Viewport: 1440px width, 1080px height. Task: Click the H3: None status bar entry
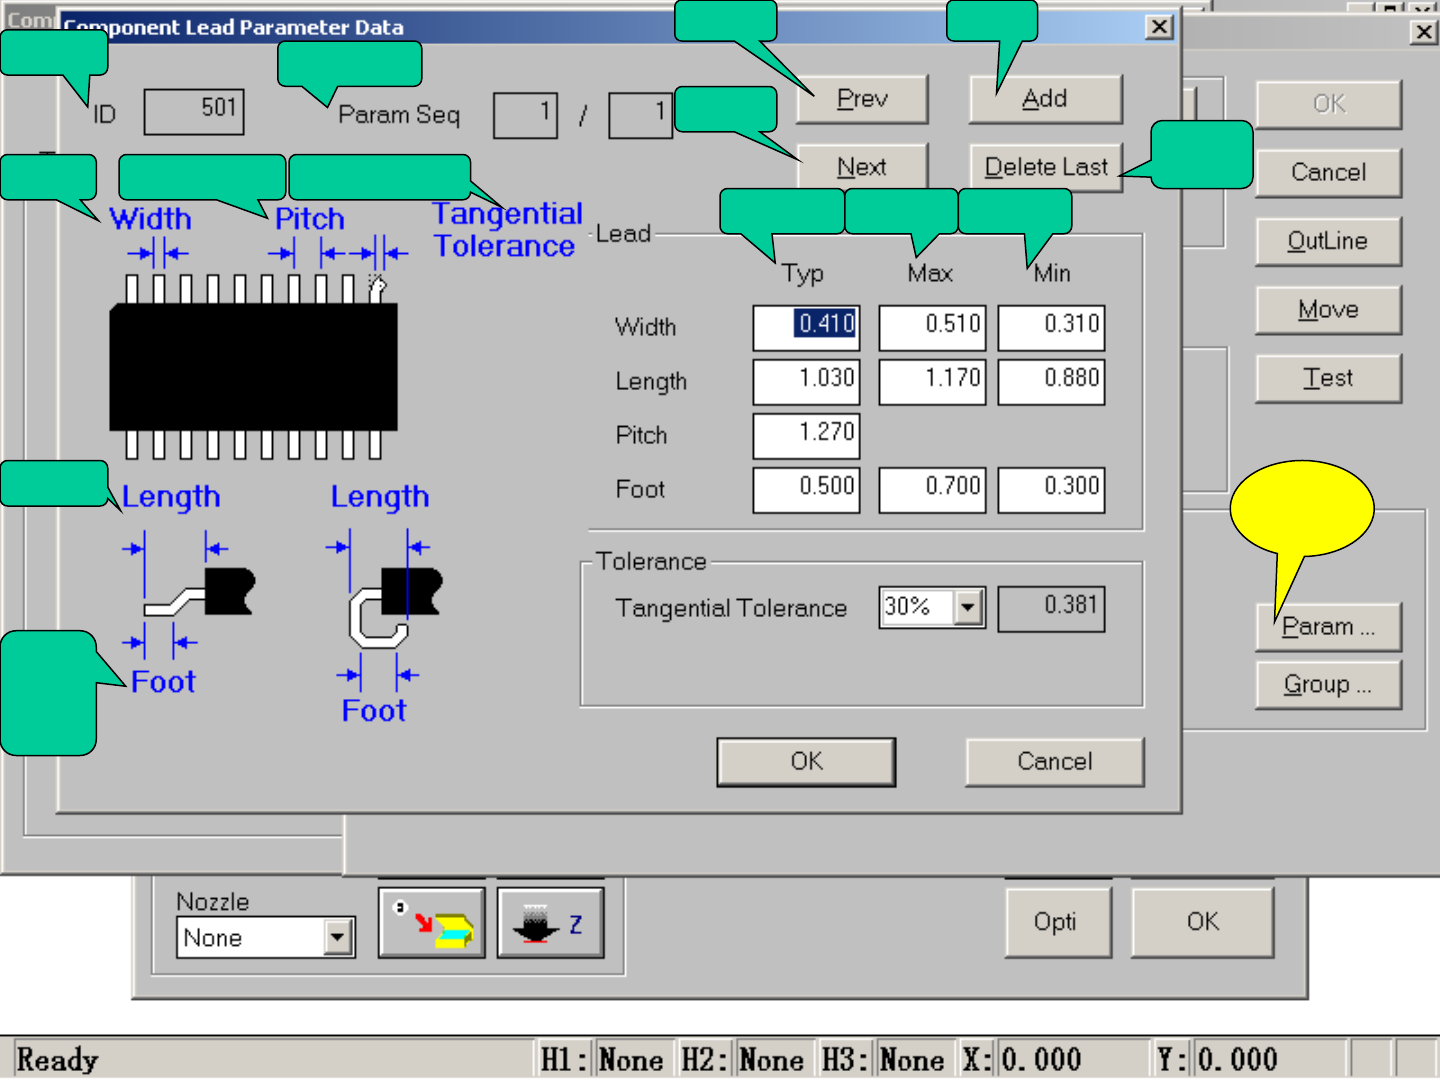coord(883,1059)
